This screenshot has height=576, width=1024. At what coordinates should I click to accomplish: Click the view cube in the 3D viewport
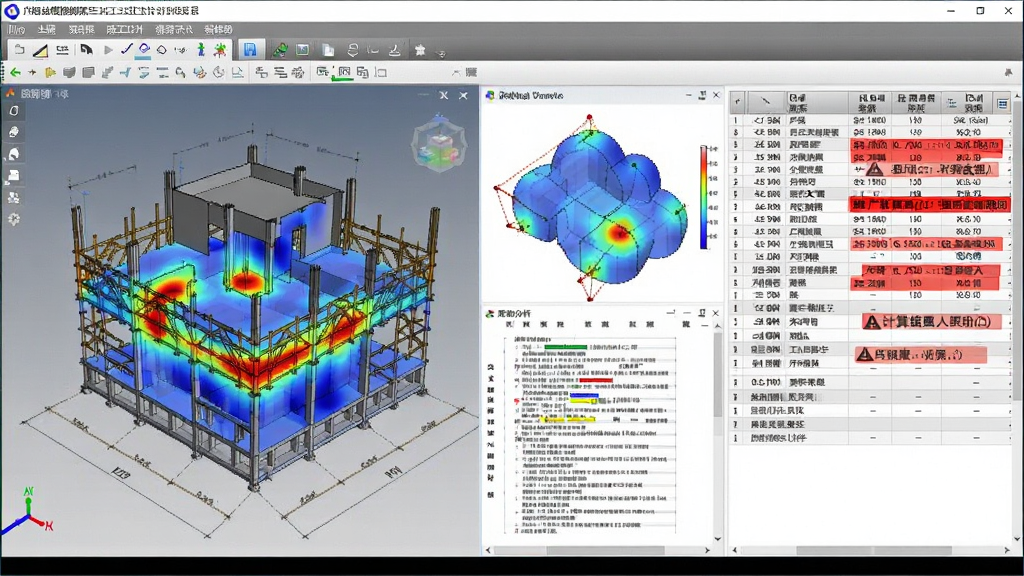439,145
